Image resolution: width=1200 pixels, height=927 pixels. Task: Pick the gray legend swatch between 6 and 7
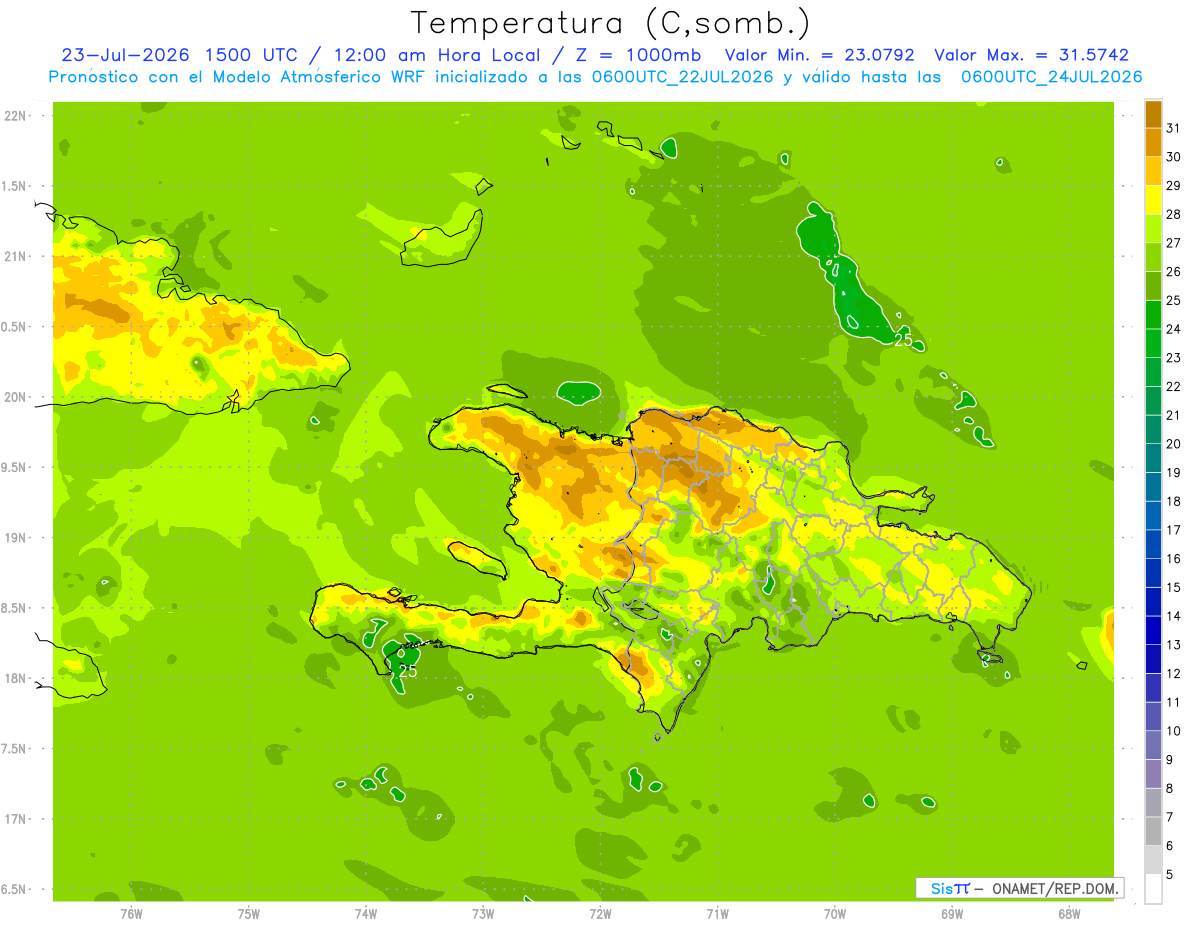point(1153,831)
